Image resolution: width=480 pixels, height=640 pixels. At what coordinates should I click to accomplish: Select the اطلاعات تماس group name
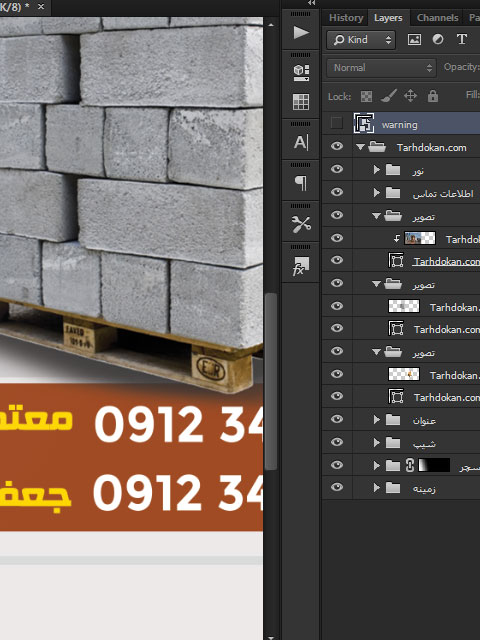442,194
